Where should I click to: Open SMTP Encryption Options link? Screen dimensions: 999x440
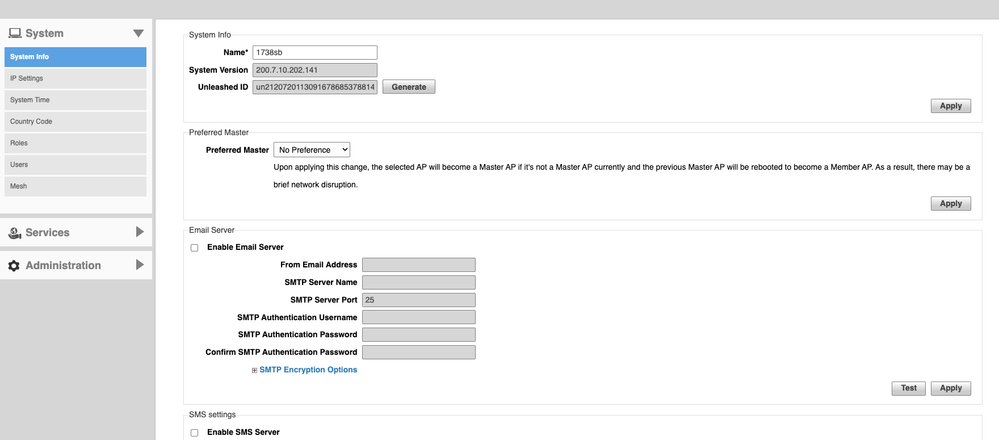click(308, 370)
